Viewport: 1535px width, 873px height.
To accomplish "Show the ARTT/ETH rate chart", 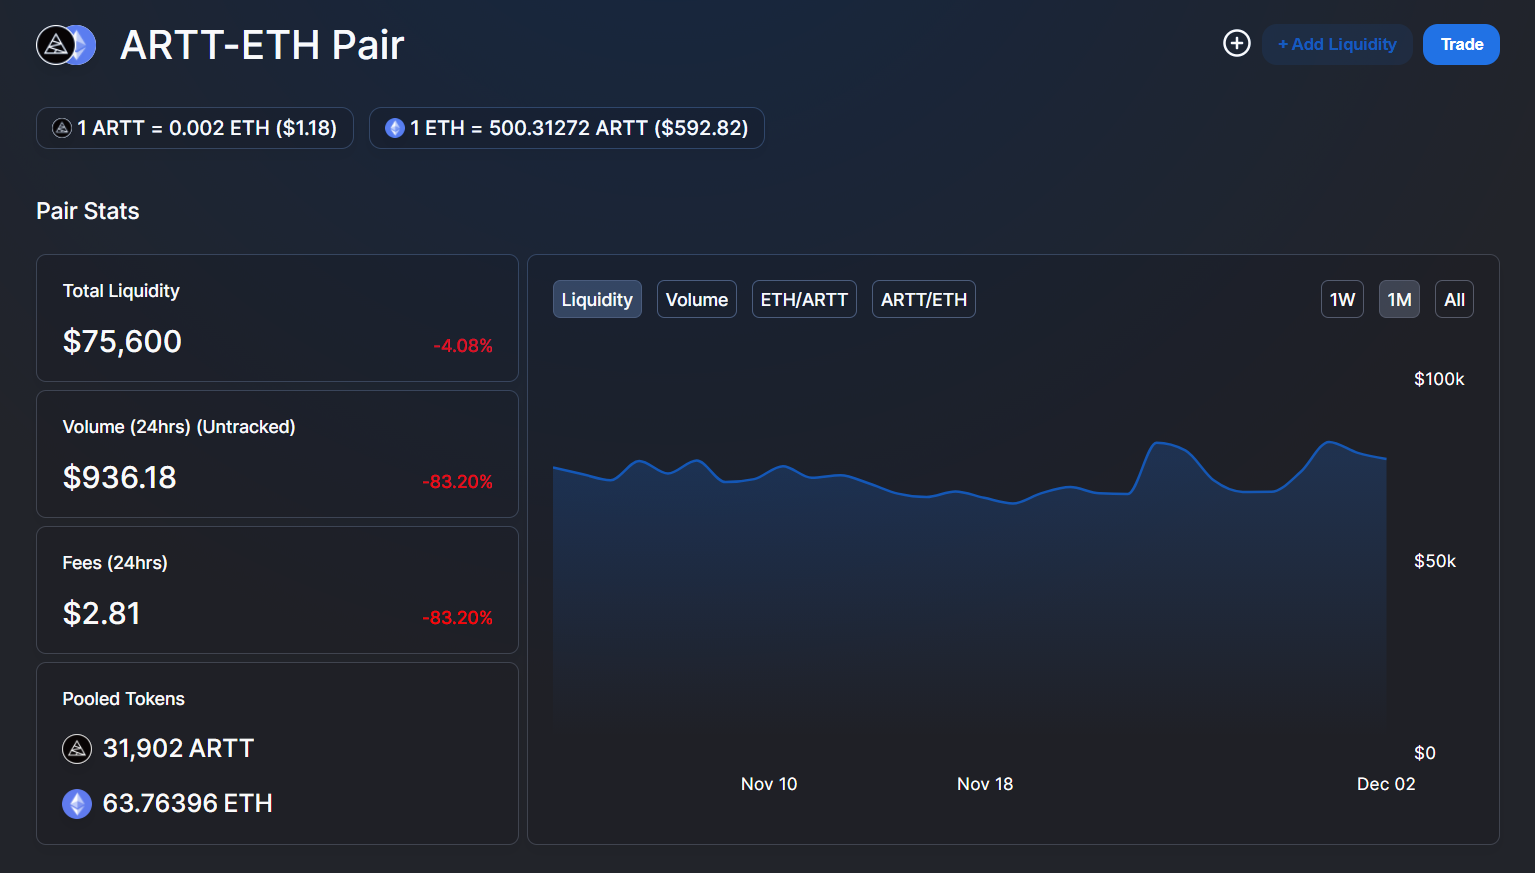I will click(924, 299).
